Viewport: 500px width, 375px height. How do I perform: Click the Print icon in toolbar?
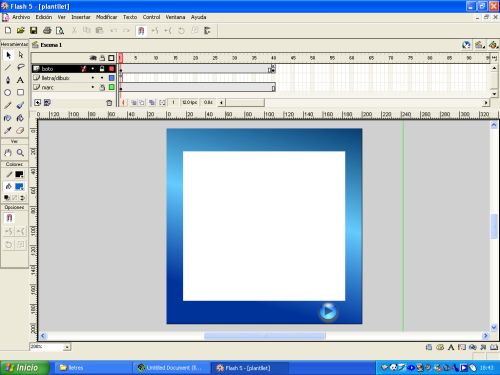(47, 31)
